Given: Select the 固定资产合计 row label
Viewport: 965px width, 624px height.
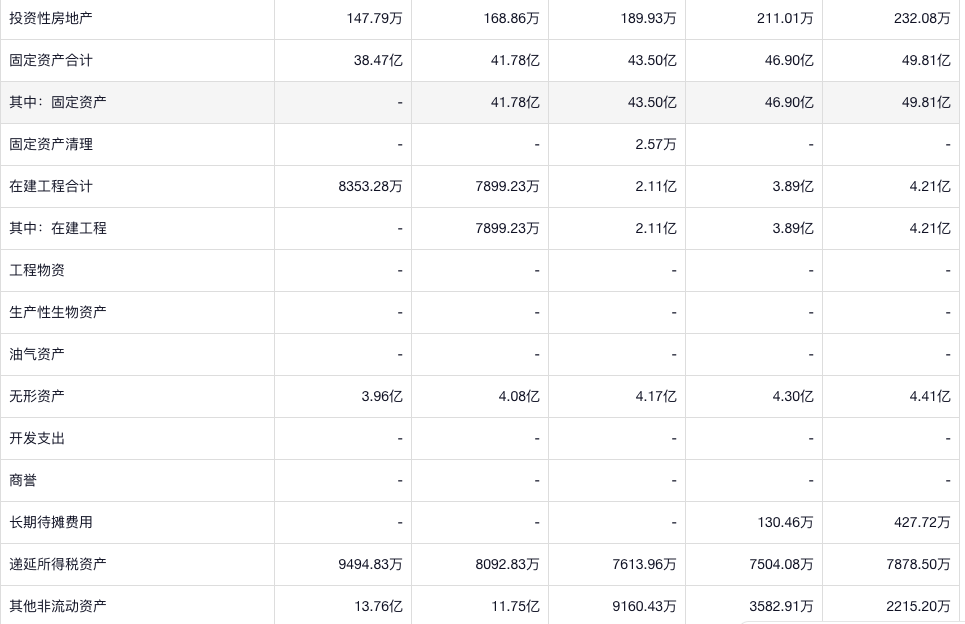Looking at the screenshot, I should pos(51,60).
